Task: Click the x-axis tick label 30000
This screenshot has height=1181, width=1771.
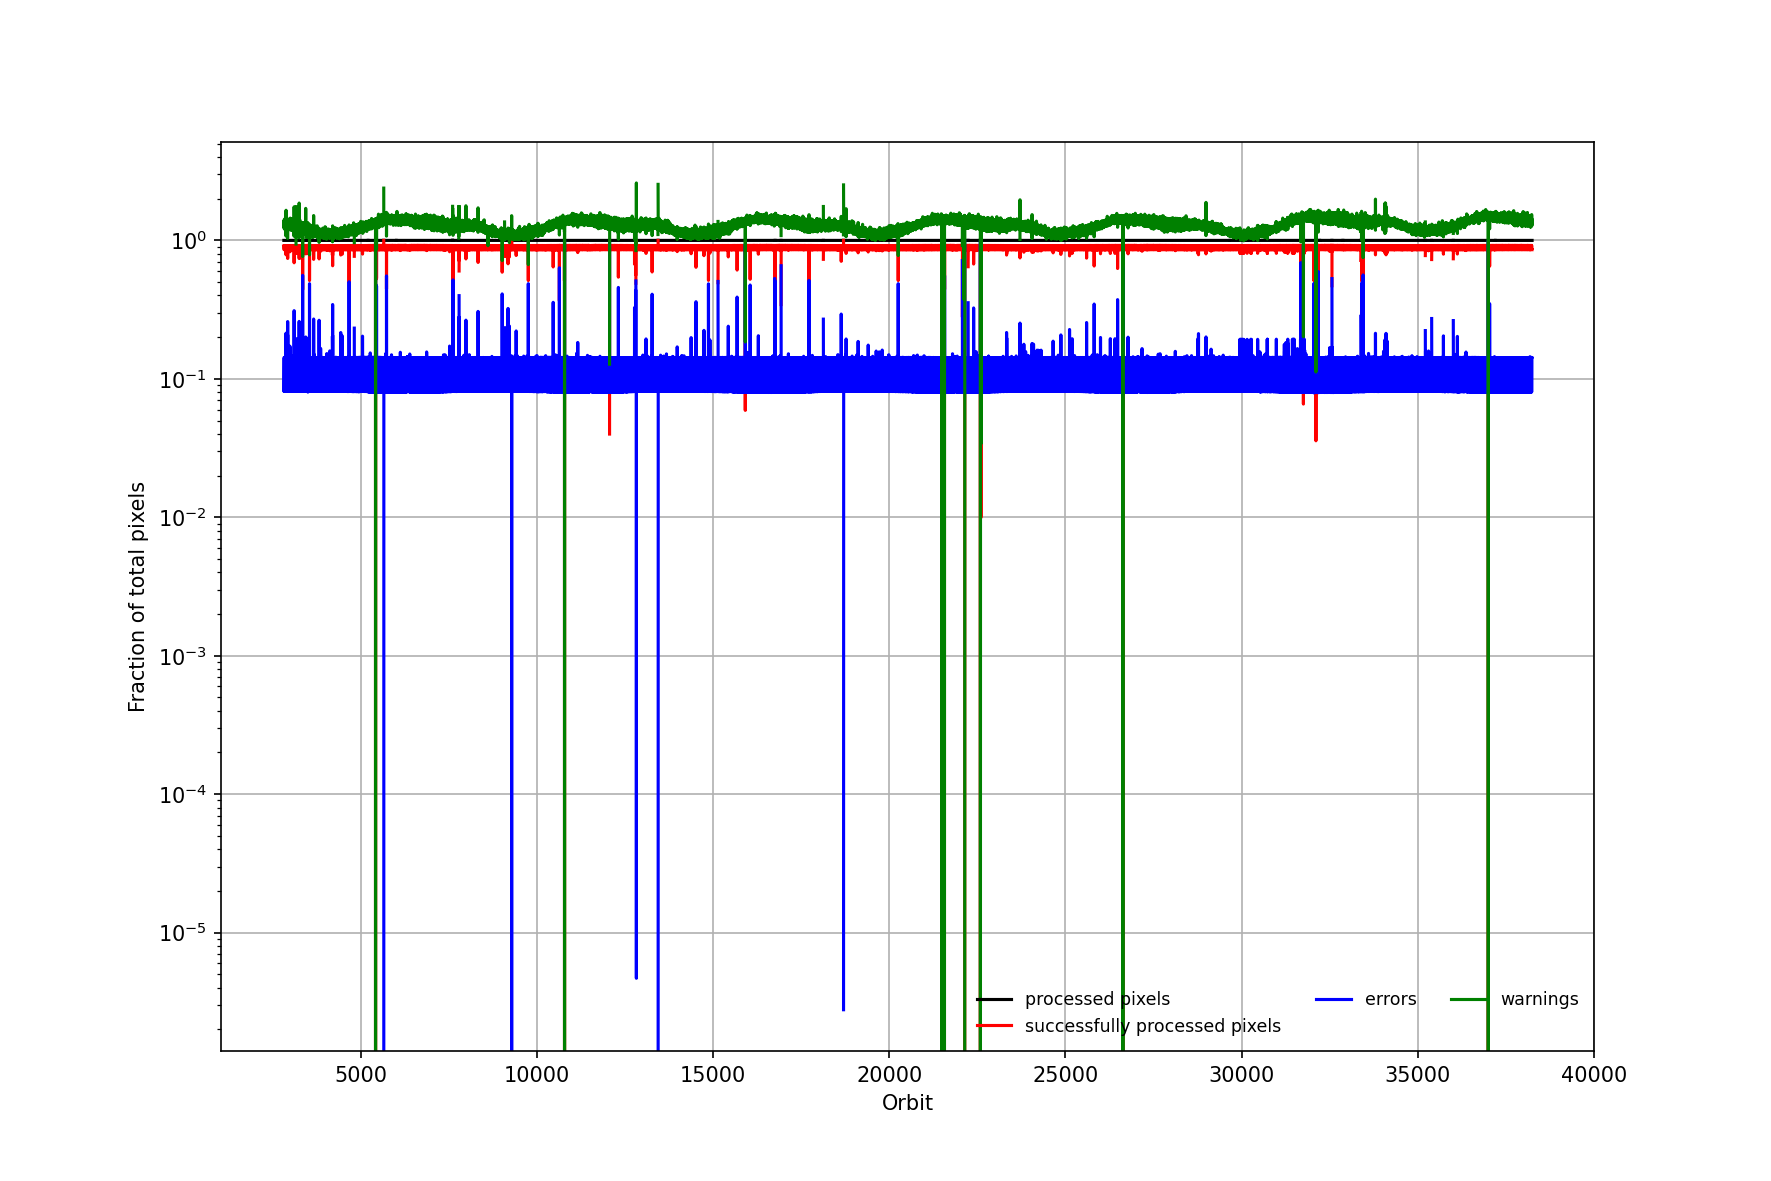Action: [1242, 1075]
